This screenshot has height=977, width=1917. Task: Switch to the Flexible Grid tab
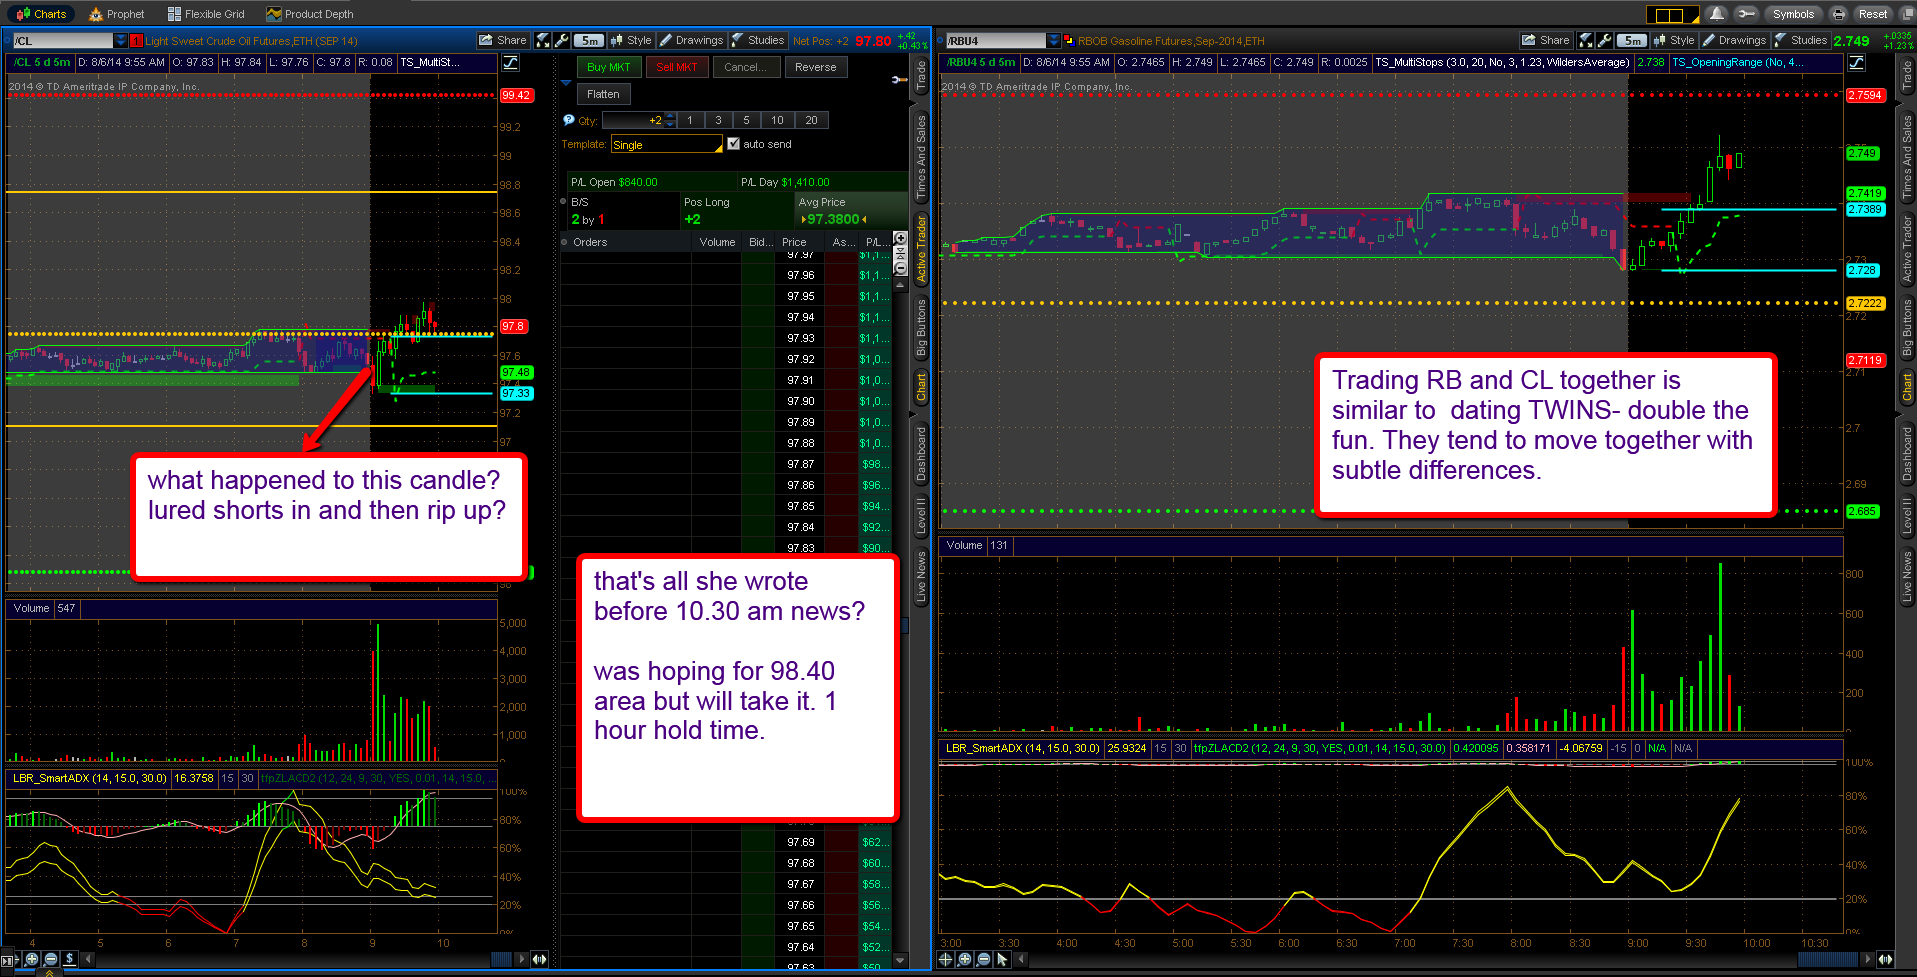click(206, 14)
